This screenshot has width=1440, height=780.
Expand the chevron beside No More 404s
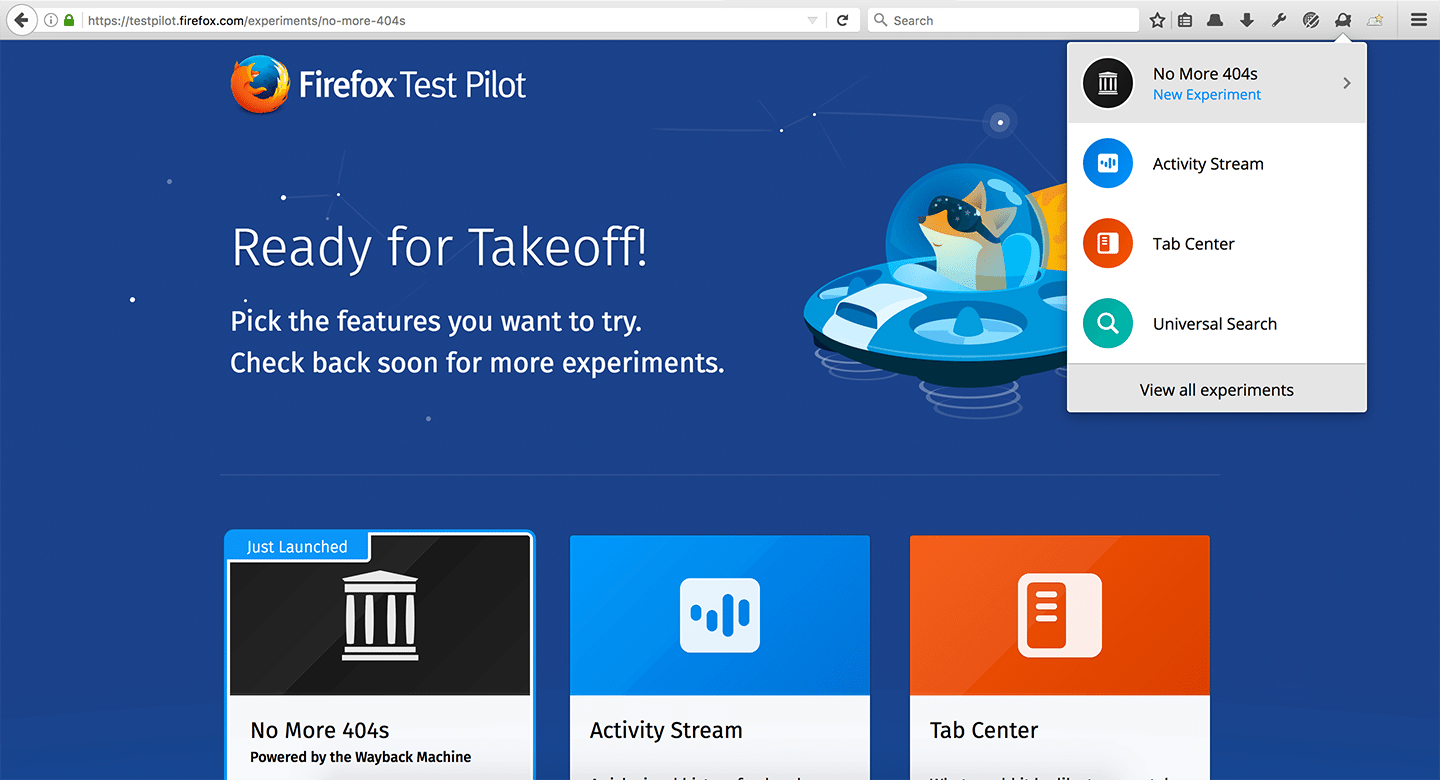pyautogui.click(x=1347, y=83)
